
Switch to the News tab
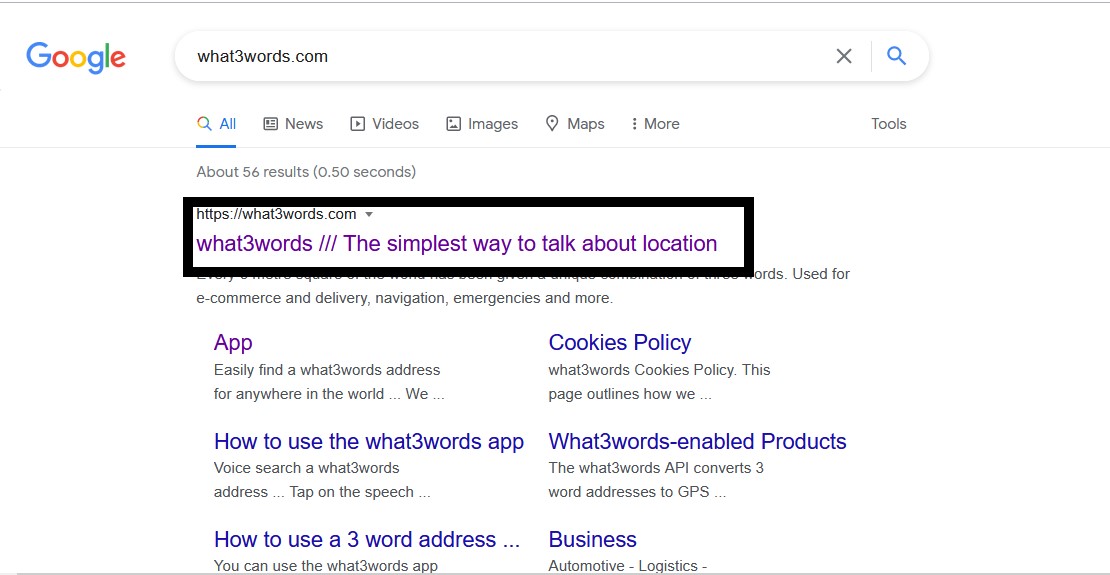coord(293,124)
